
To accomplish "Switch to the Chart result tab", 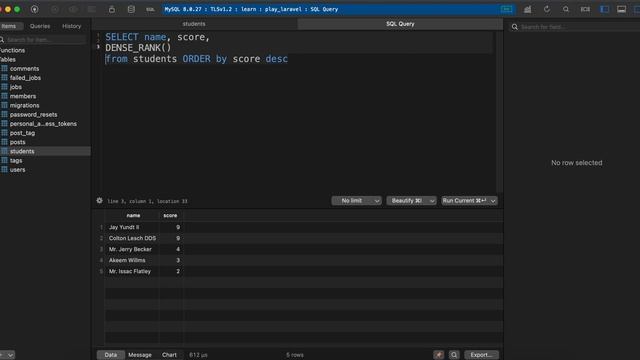I will tap(169, 355).
